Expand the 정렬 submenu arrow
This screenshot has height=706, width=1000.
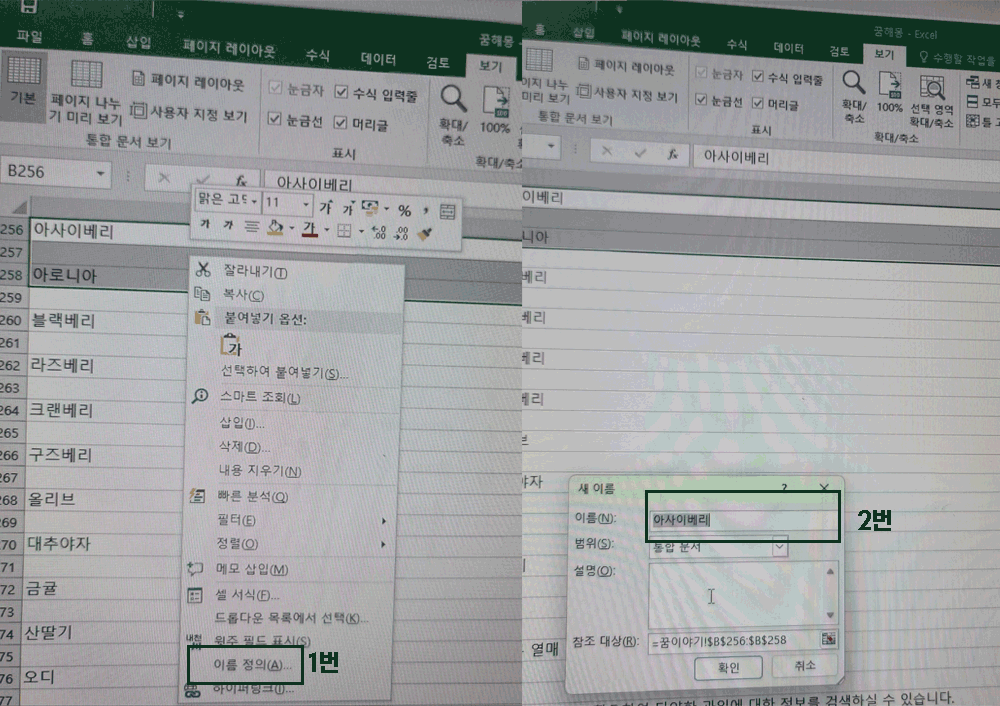pos(383,545)
